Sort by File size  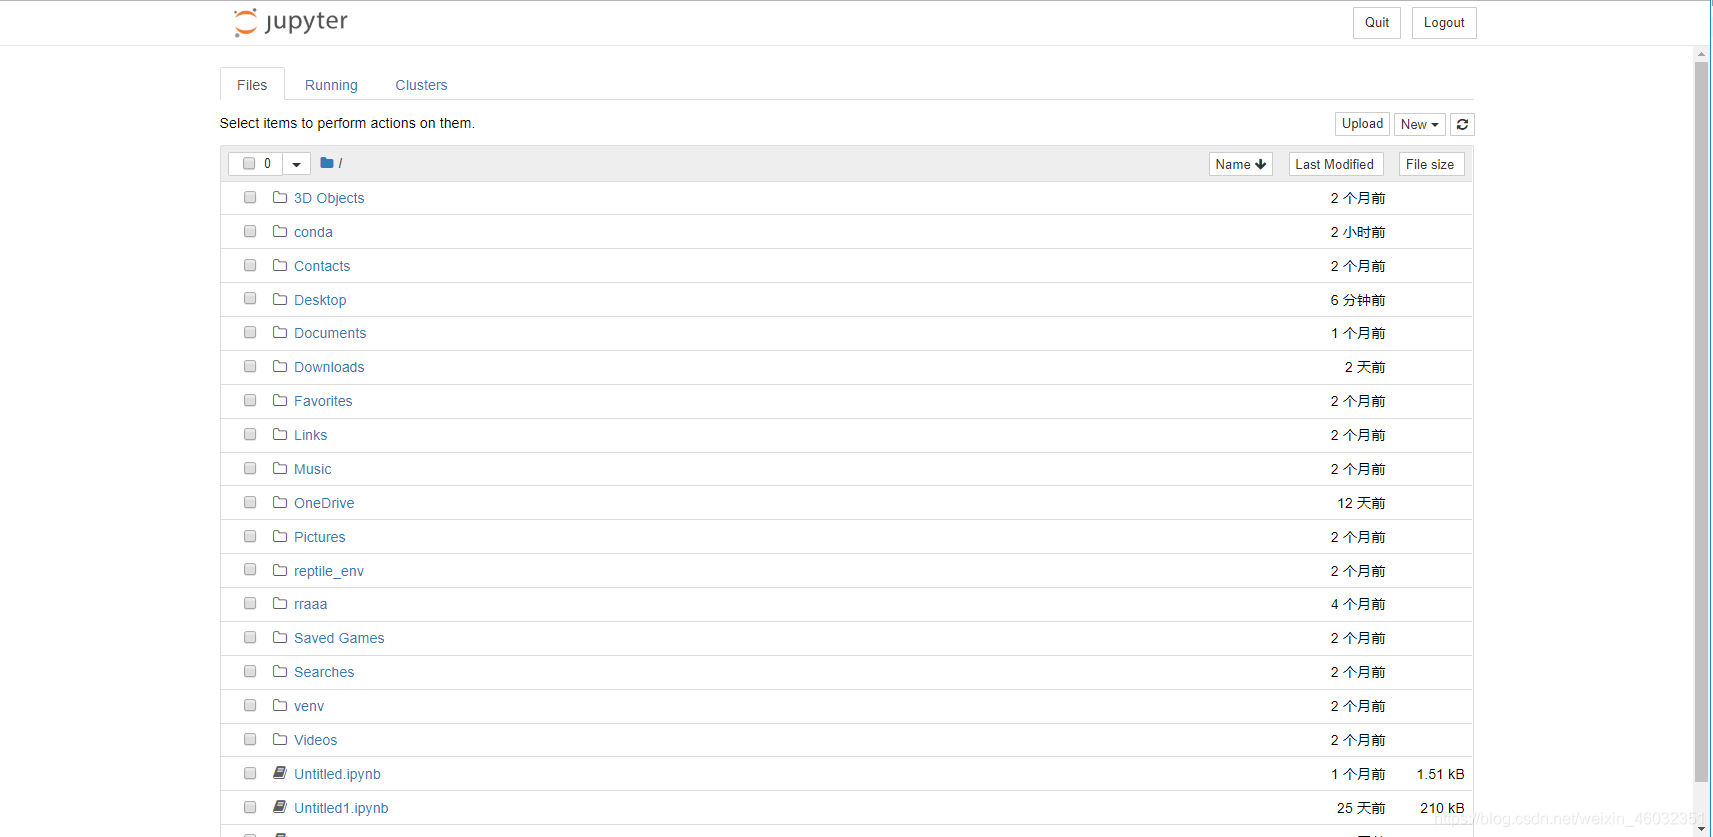(1430, 164)
